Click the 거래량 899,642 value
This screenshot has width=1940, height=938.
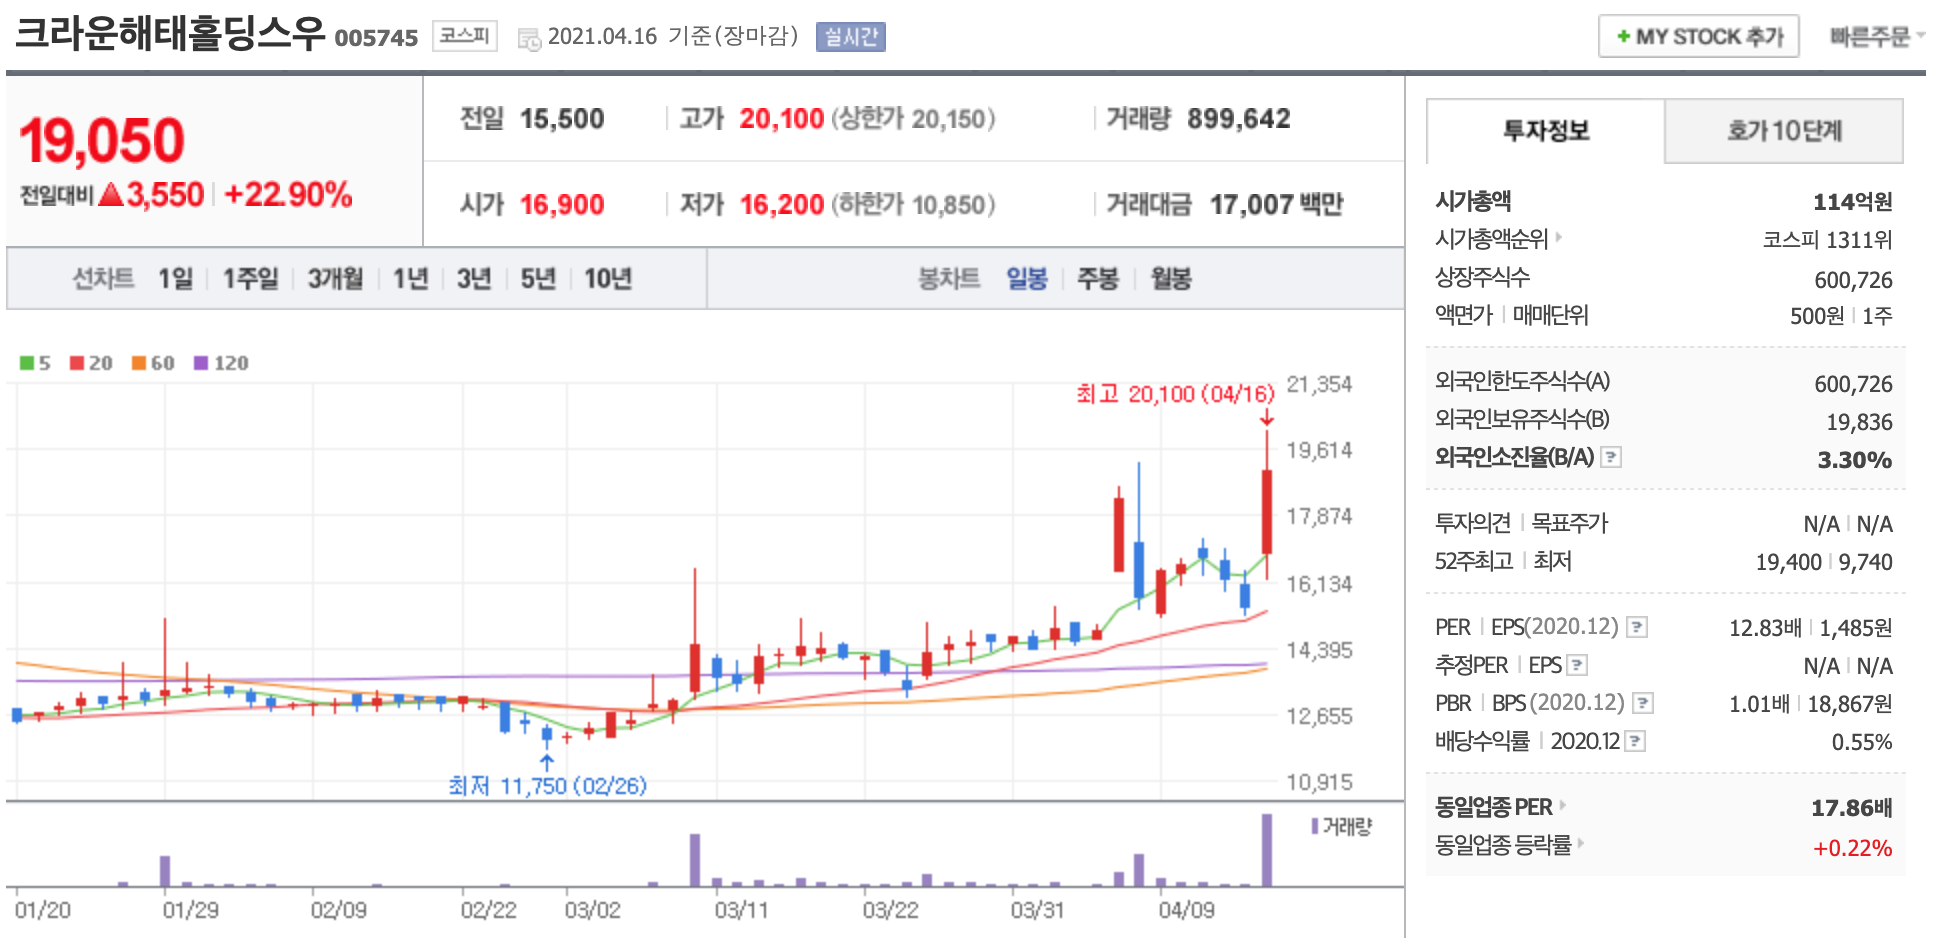pyautogui.click(x=1238, y=119)
